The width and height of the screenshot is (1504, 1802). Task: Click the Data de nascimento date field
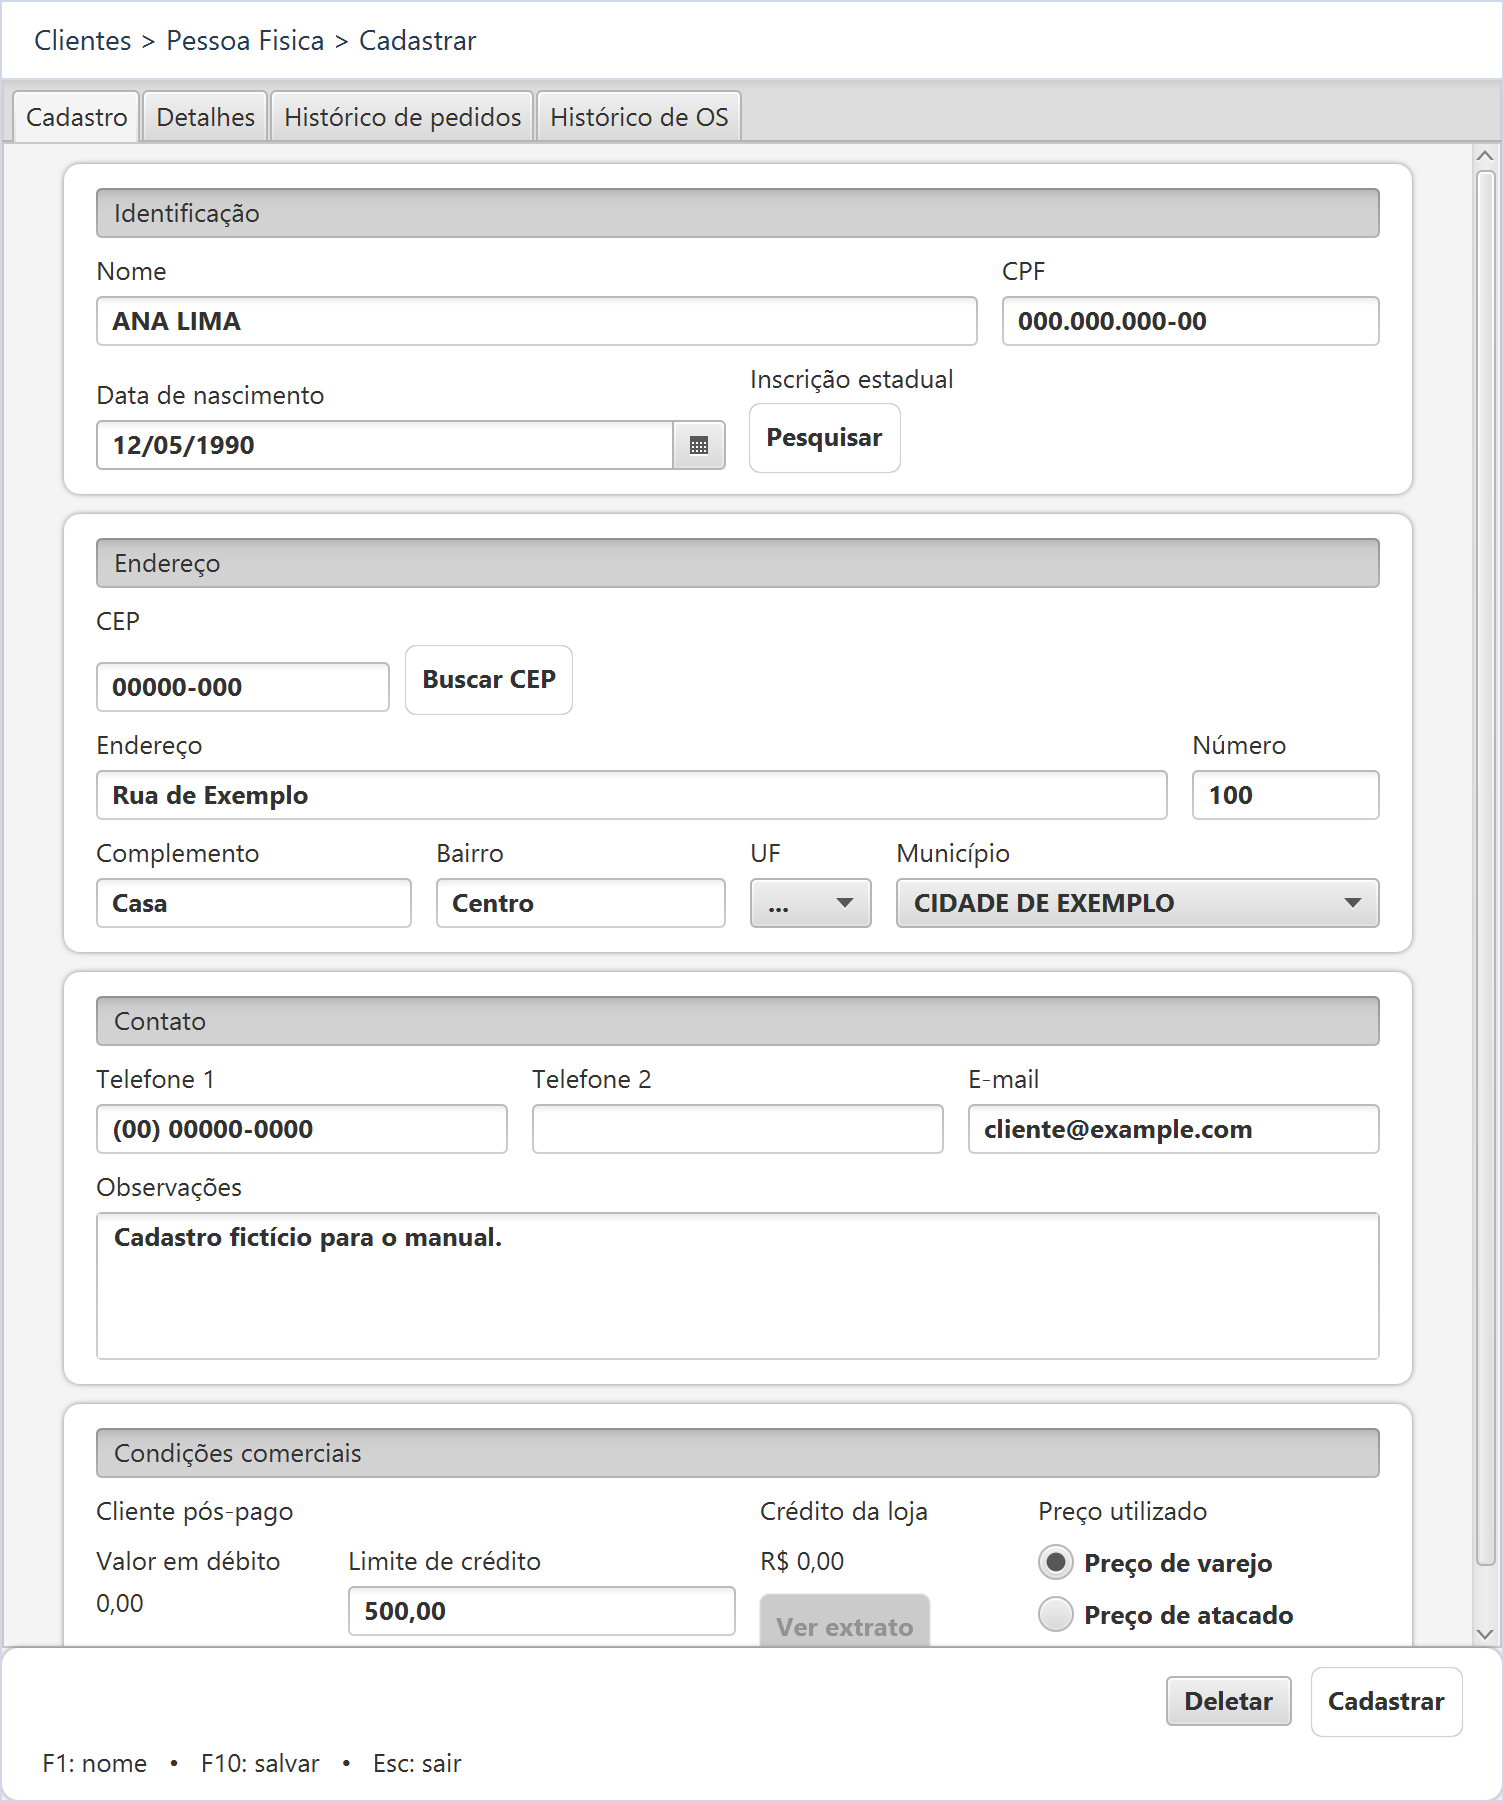click(385, 445)
